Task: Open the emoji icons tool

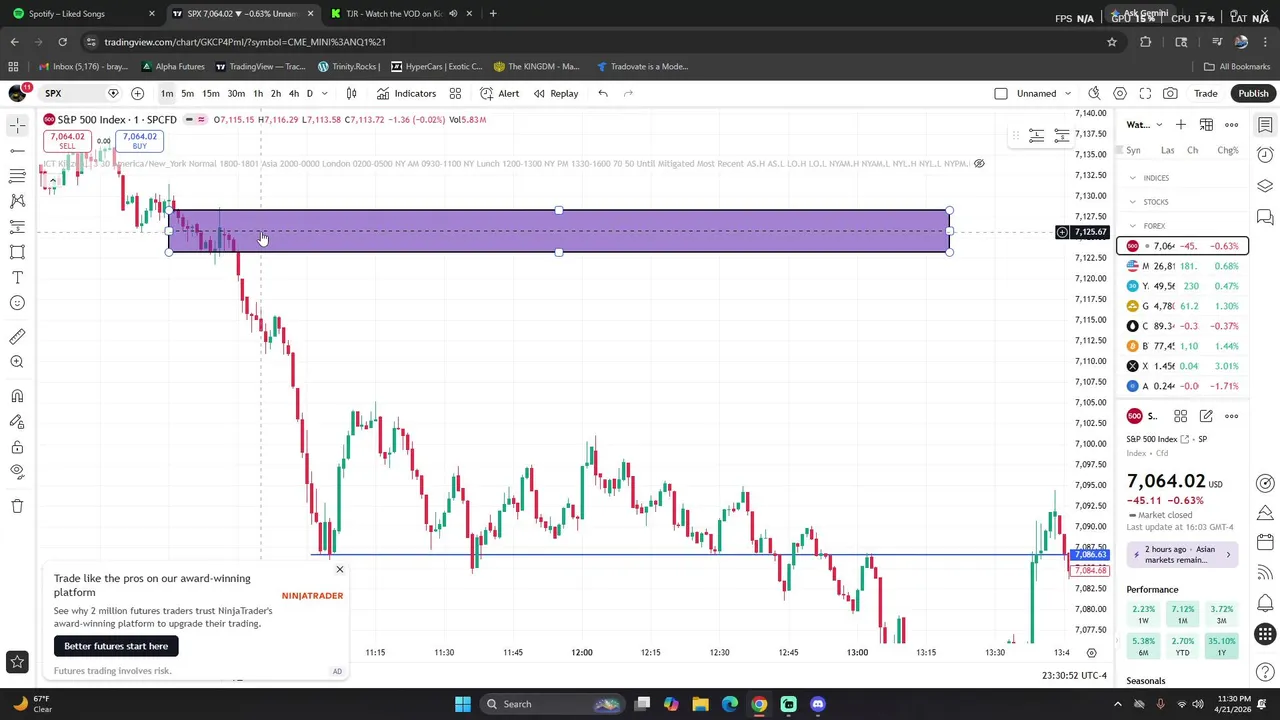Action: 17,303
